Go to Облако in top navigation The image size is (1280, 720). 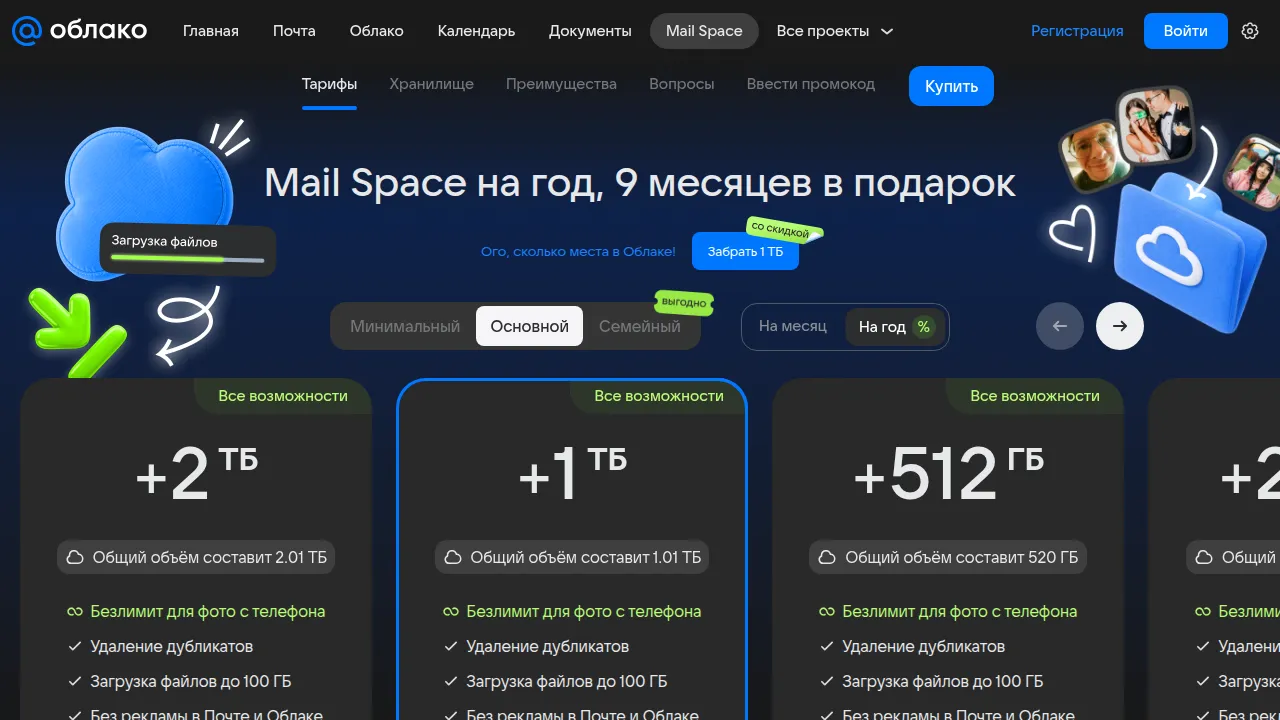[377, 31]
